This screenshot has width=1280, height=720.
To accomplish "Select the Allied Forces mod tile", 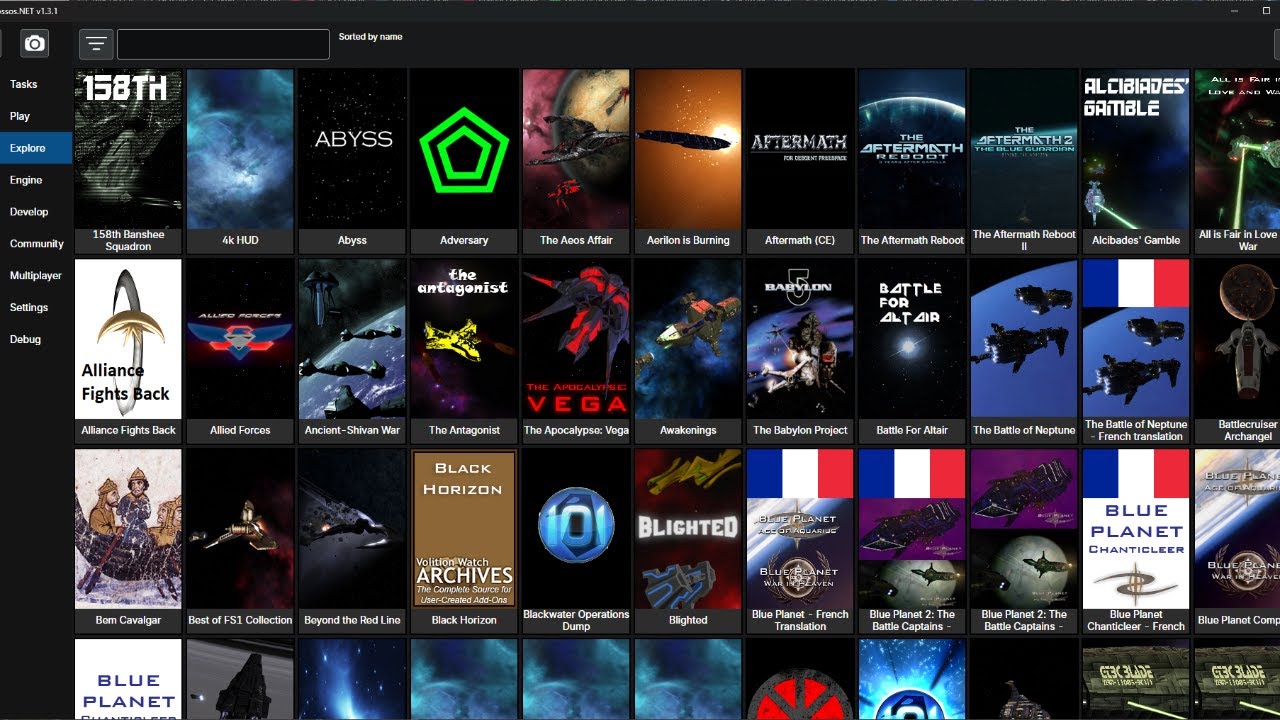I will point(240,350).
